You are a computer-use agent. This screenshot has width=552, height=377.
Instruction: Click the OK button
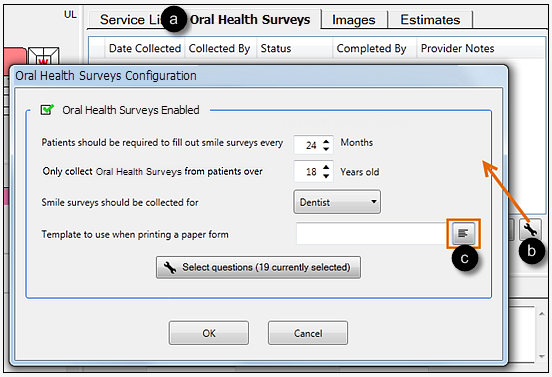(x=209, y=333)
